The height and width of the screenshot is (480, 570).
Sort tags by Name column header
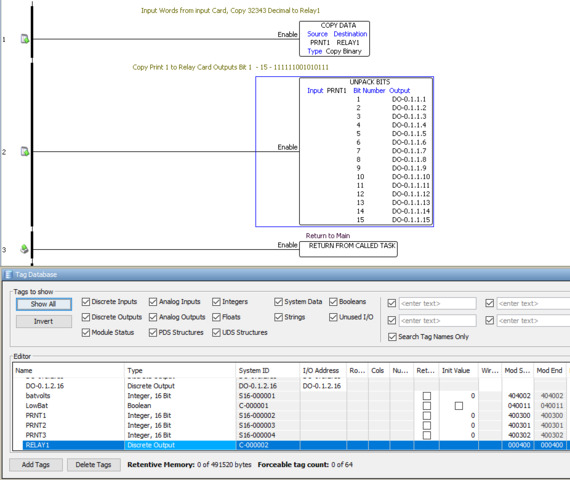[x=68, y=370]
